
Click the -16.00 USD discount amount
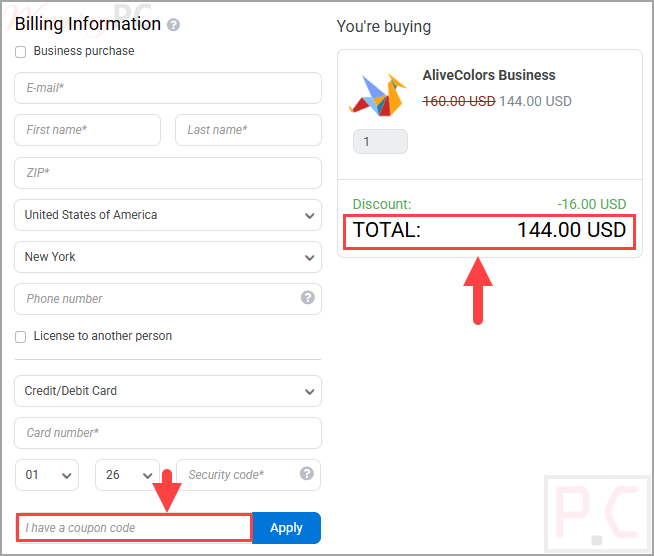tap(591, 204)
